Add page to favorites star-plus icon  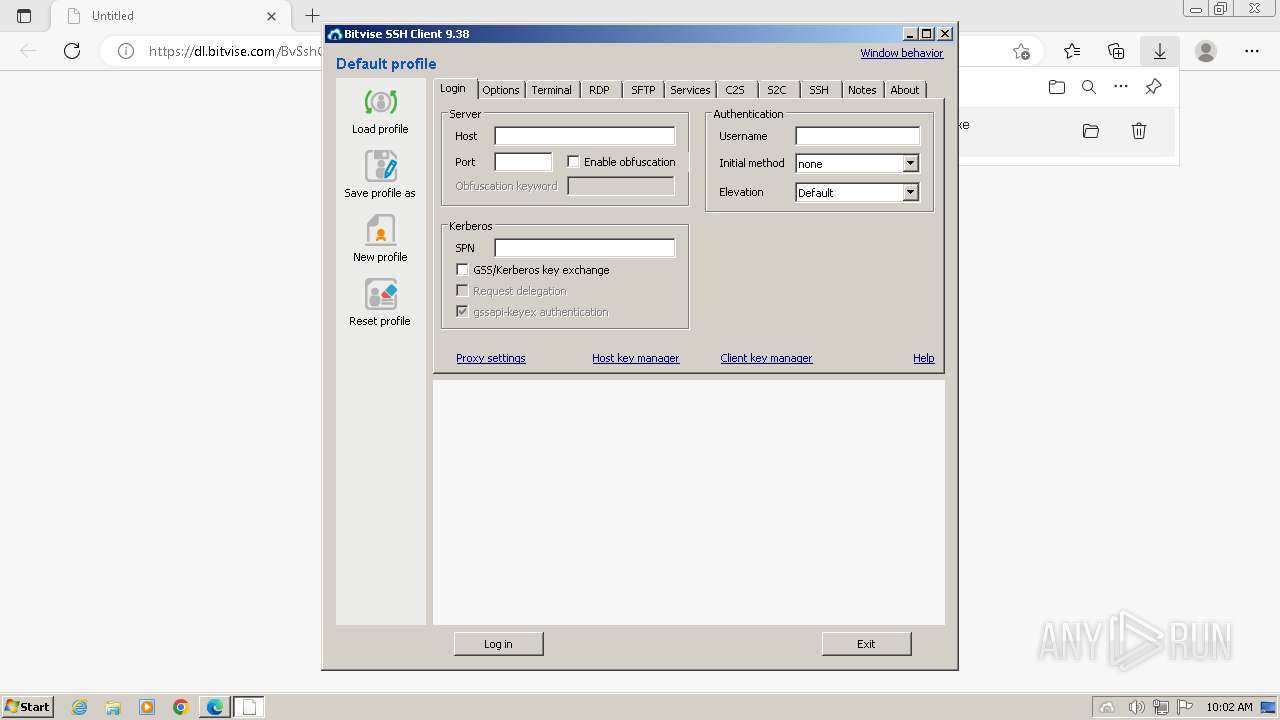click(1021, 51)
